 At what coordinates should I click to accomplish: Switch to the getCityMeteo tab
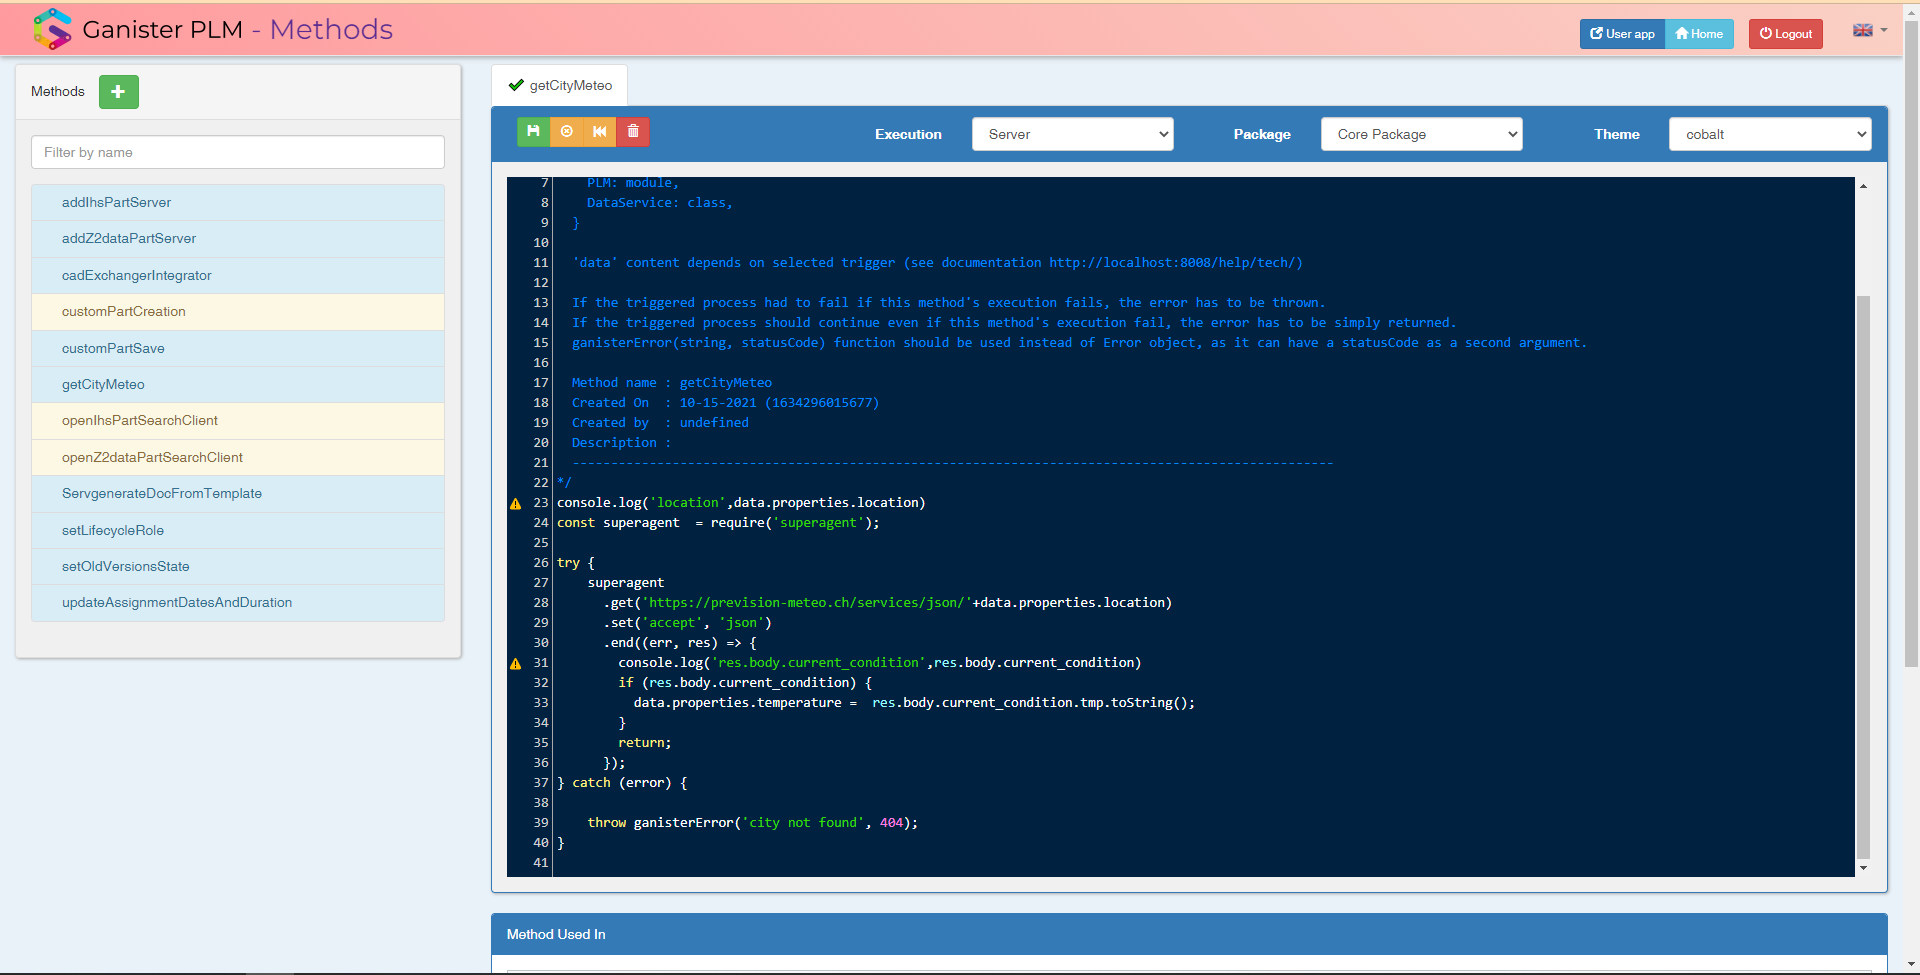tap(560, 86)
